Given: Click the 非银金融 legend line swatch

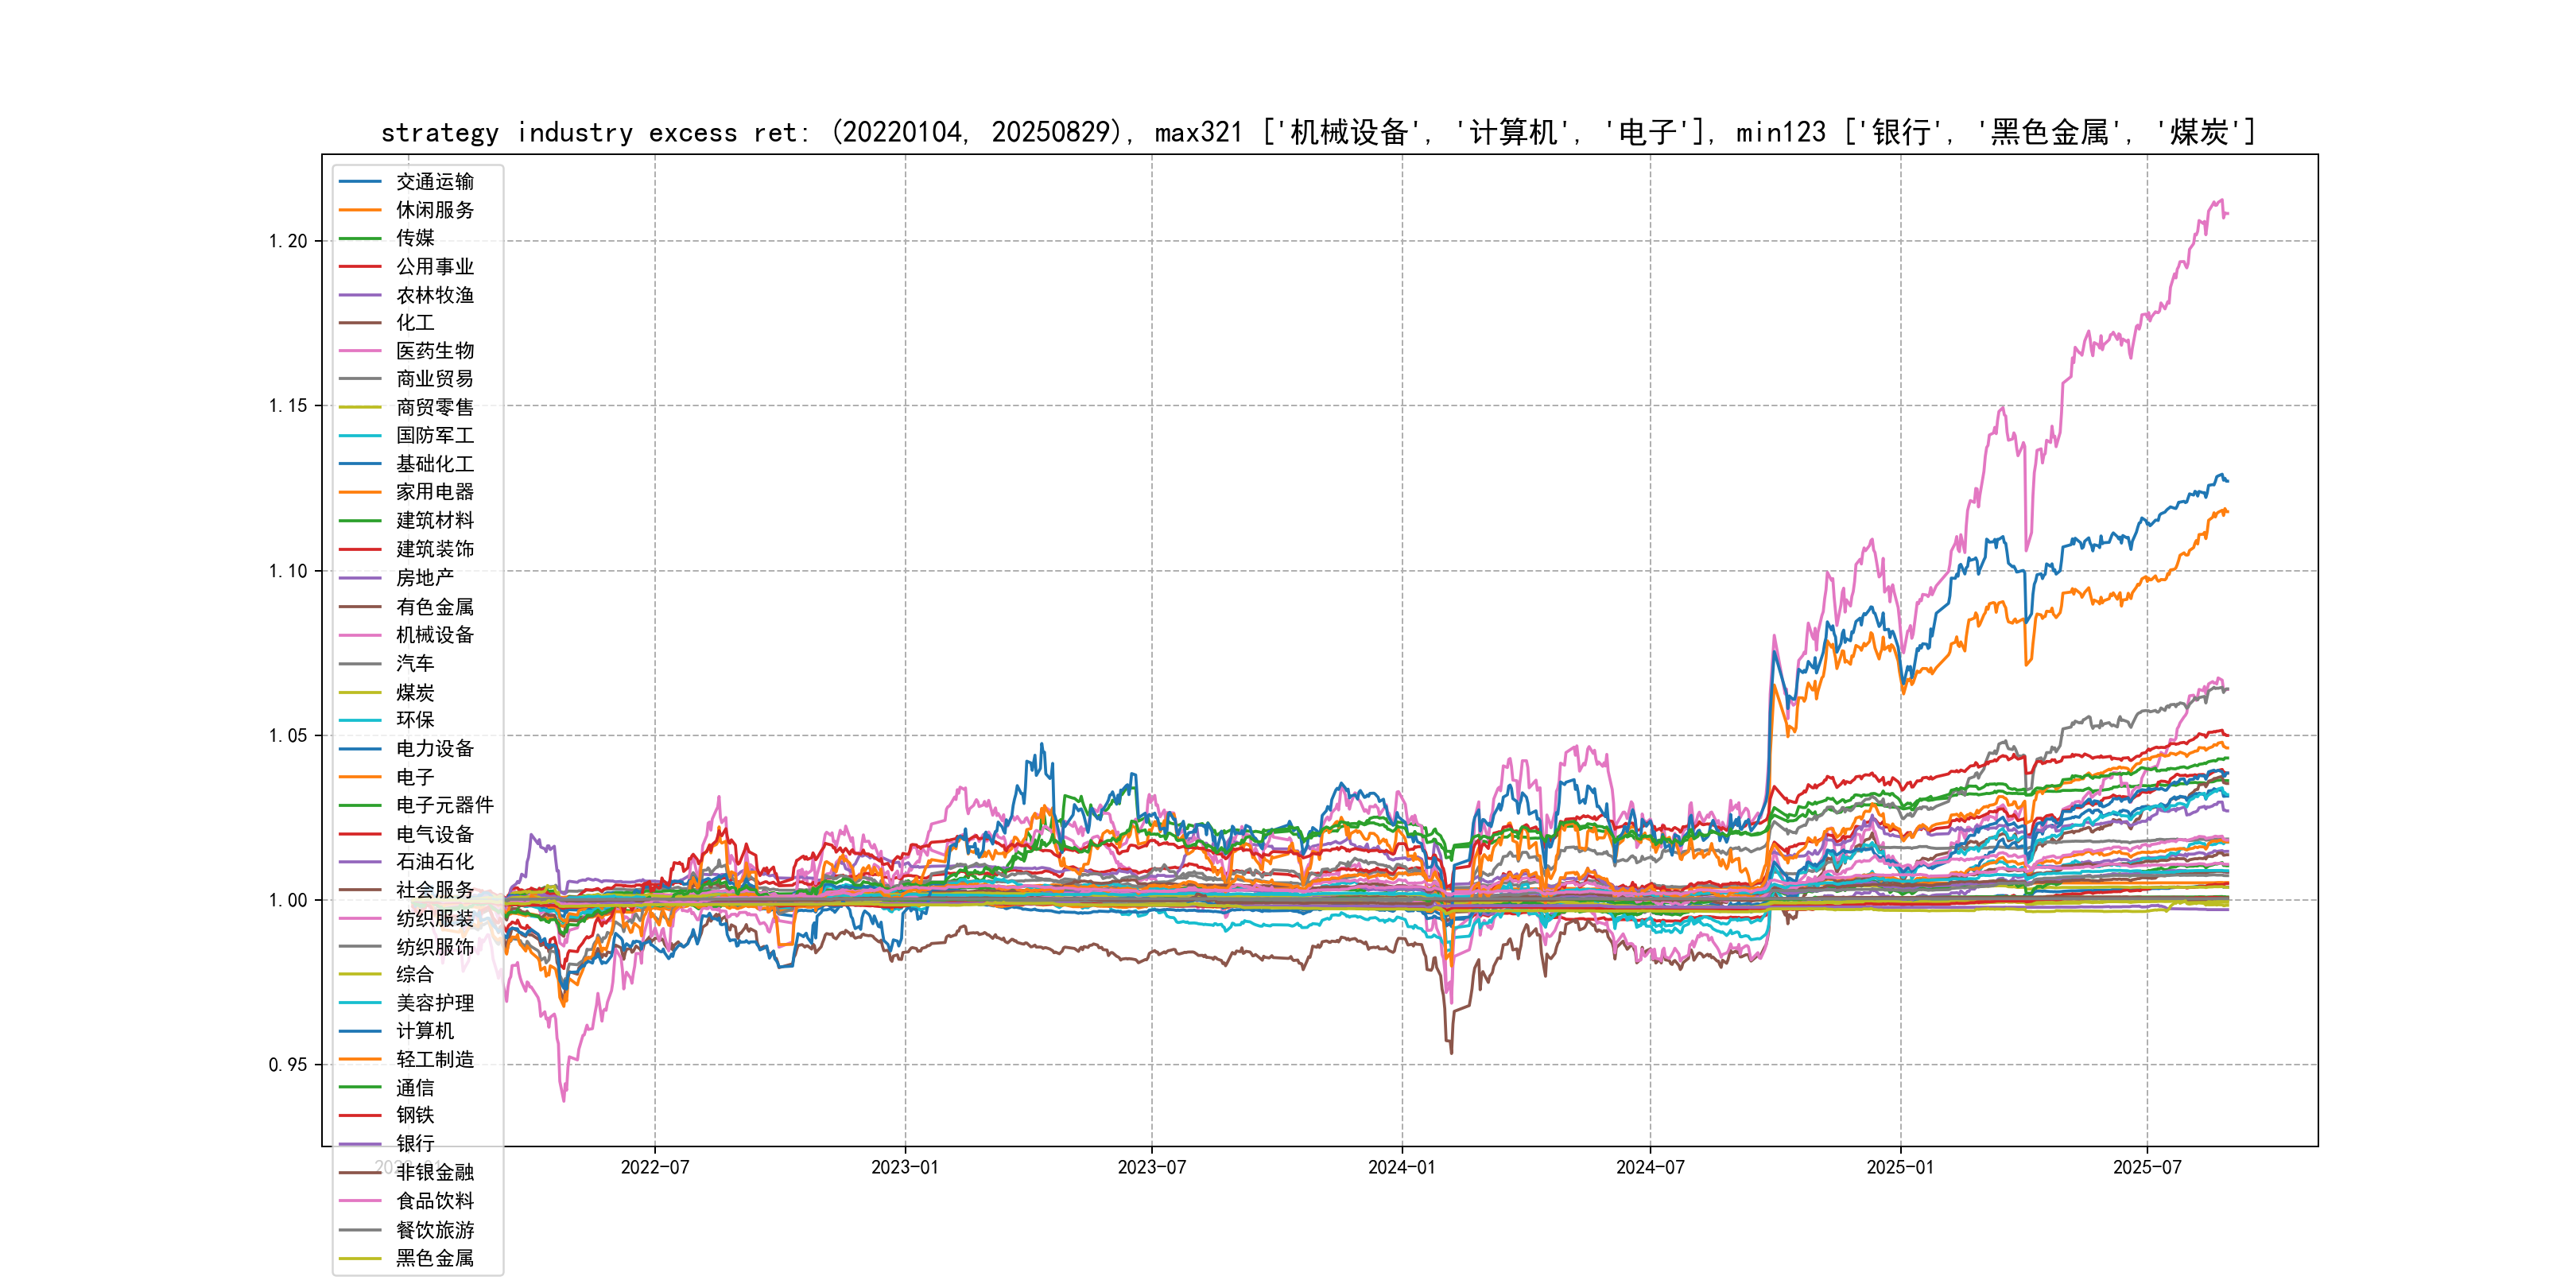Looking at the screenshot, I should pos(360,1172).
